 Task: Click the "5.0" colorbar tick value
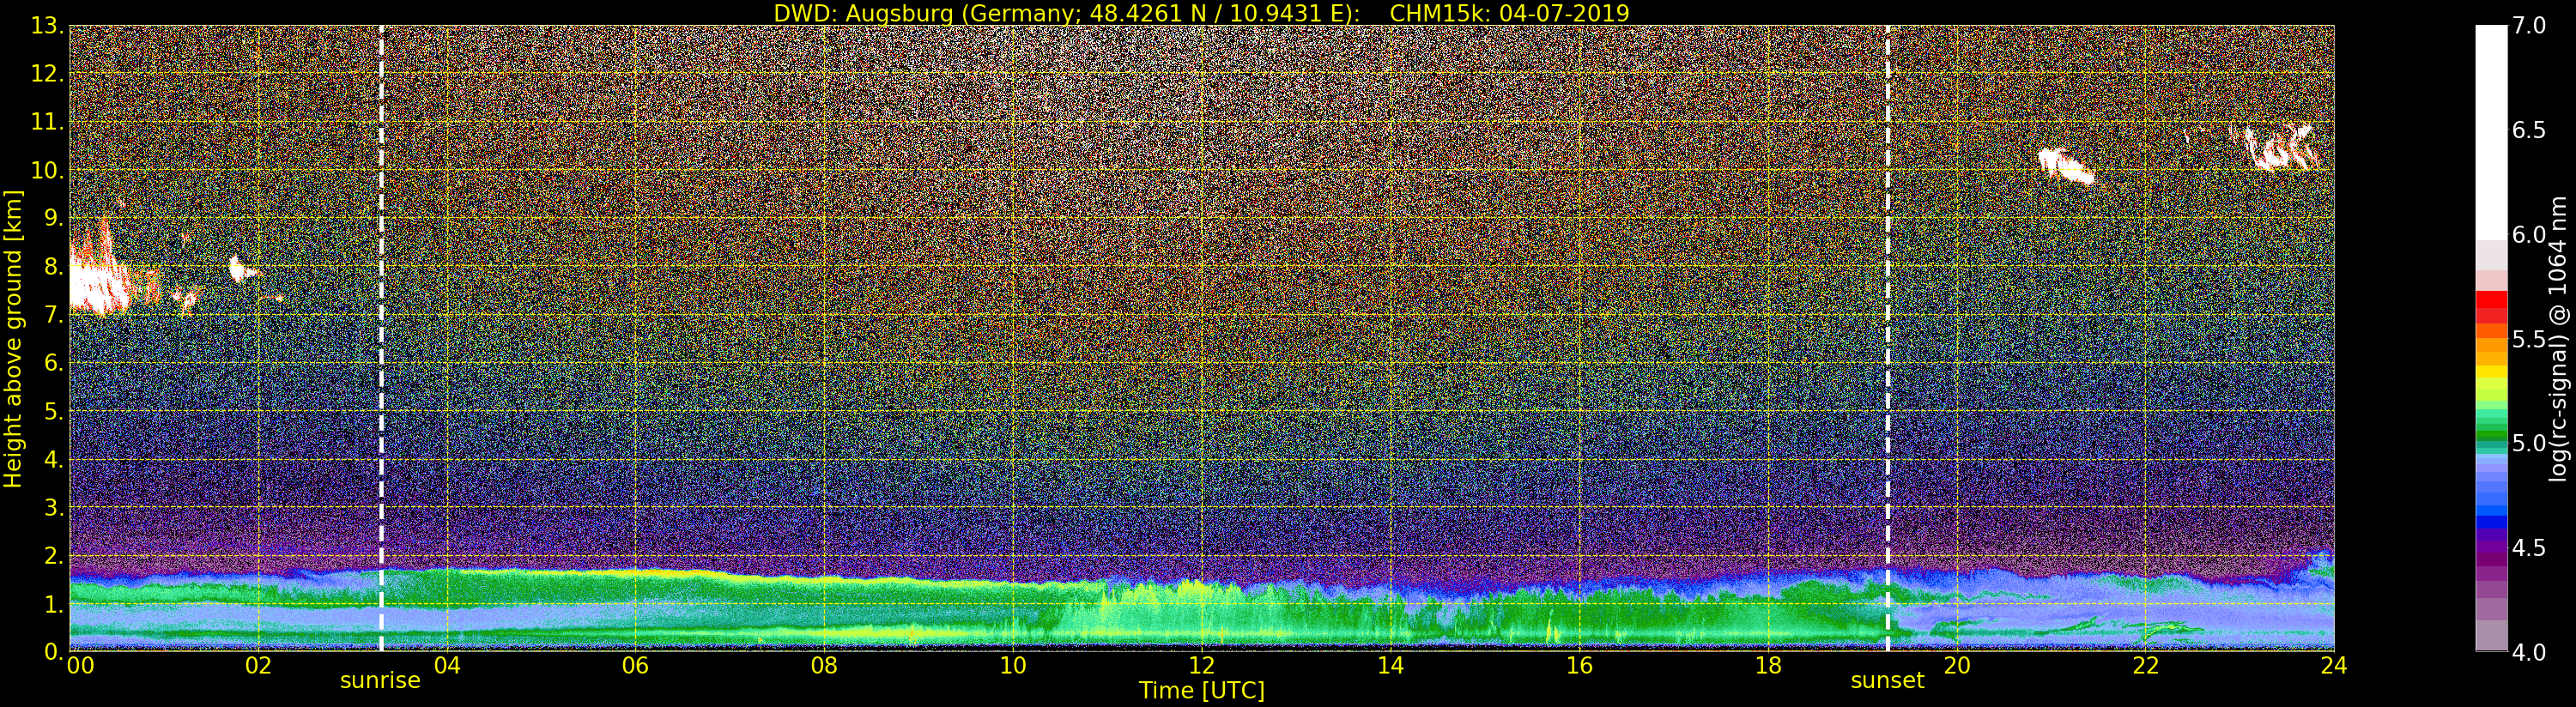pos(2529,443)
